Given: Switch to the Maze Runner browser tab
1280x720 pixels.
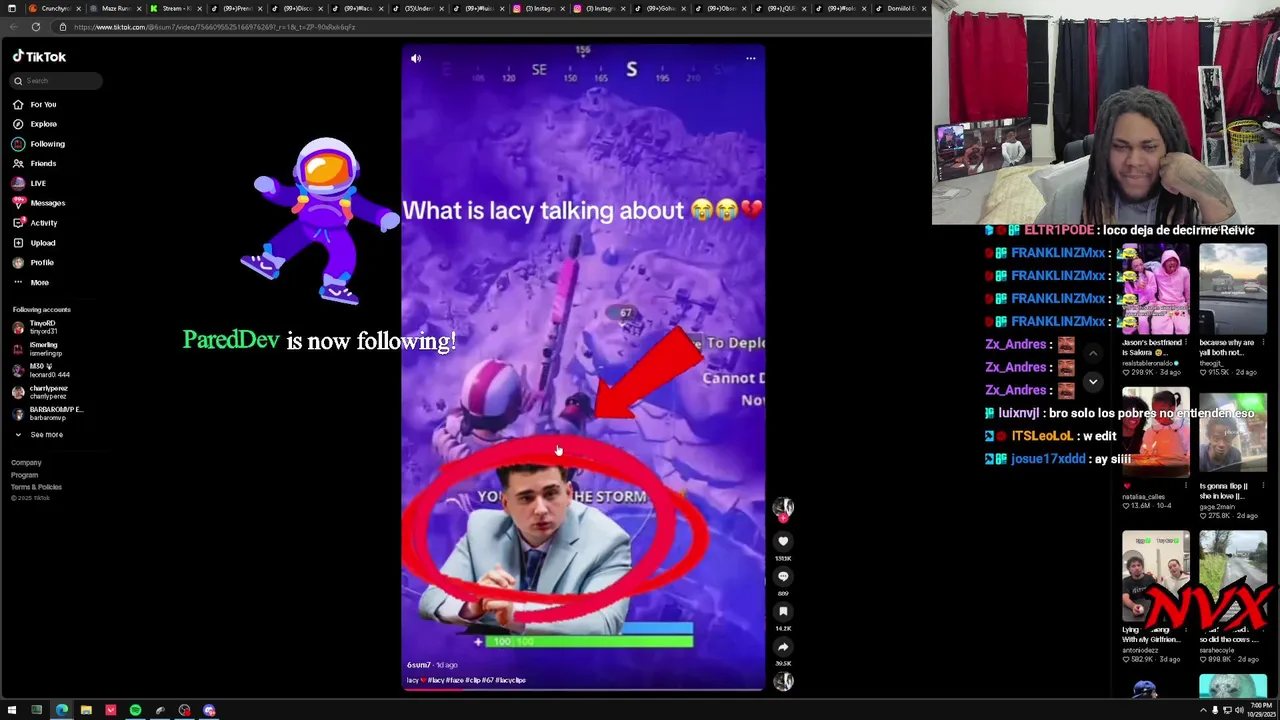Looking at the screenshot, I should coord(115,8).
